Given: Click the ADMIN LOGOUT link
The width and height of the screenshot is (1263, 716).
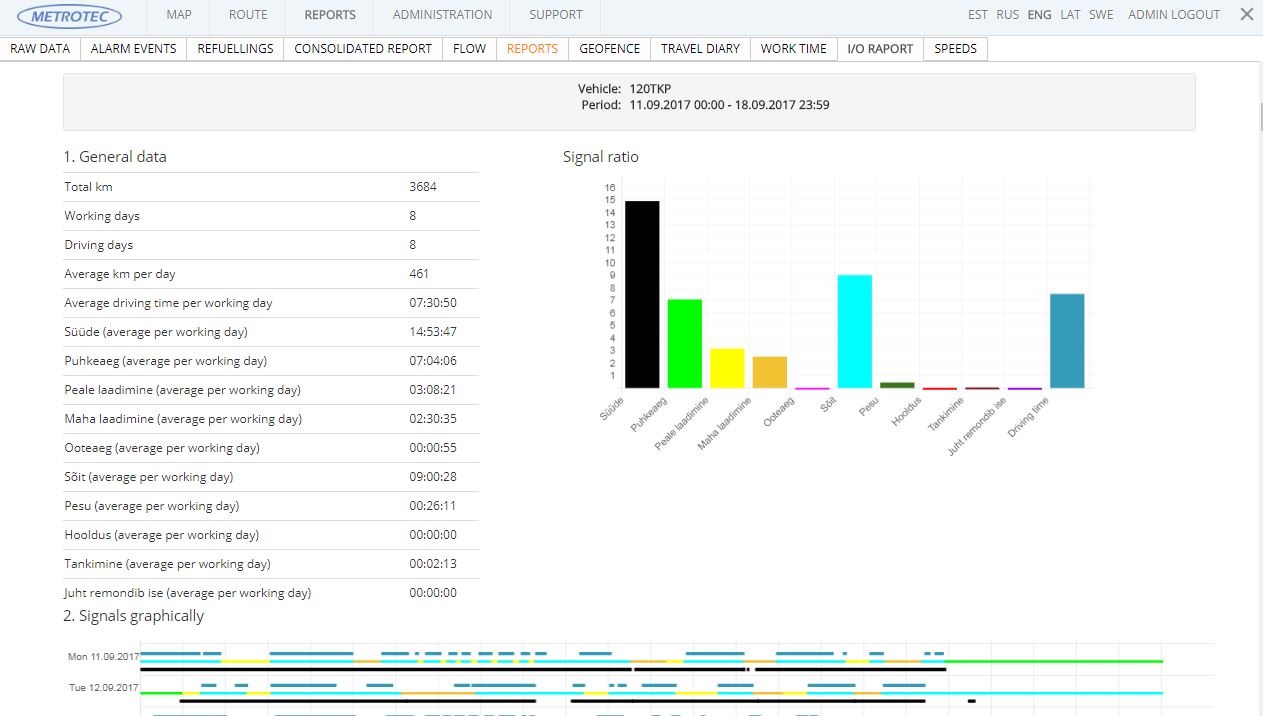Looking at the screenshot, I should point(1174,15).
